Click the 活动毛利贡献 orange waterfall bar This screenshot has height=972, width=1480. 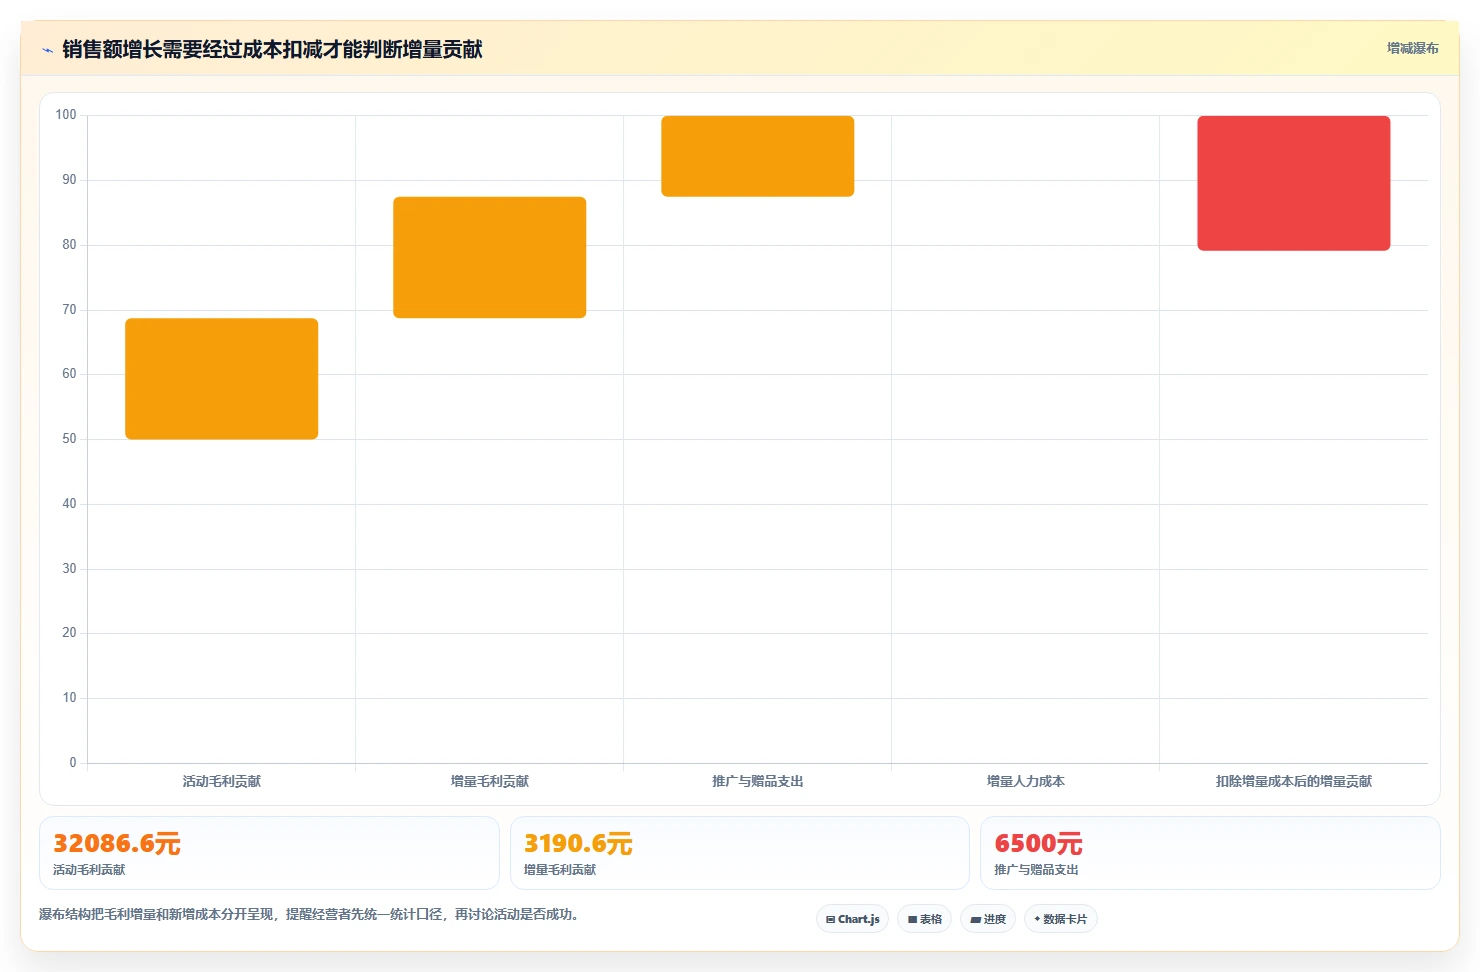pyautogui.click(x=221, y=379)
